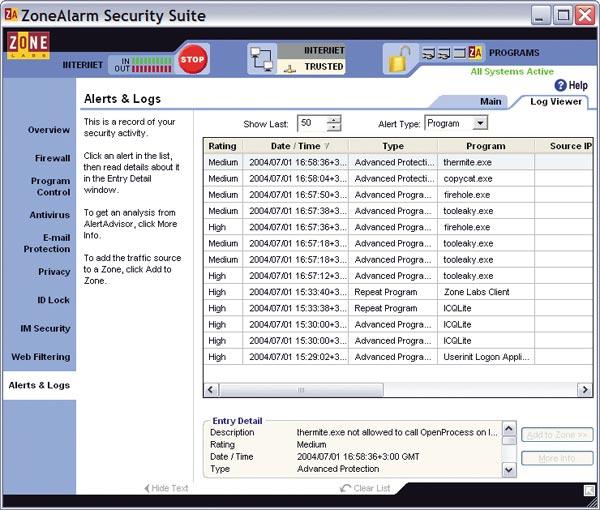
Task: Click the Show Last input field
Action: click(312, 123)
